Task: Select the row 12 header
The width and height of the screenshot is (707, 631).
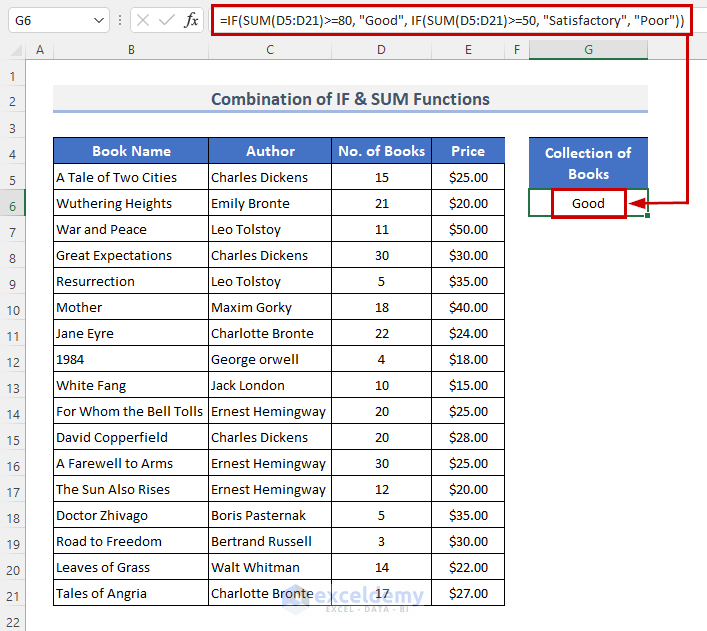Action: [14, 359]
